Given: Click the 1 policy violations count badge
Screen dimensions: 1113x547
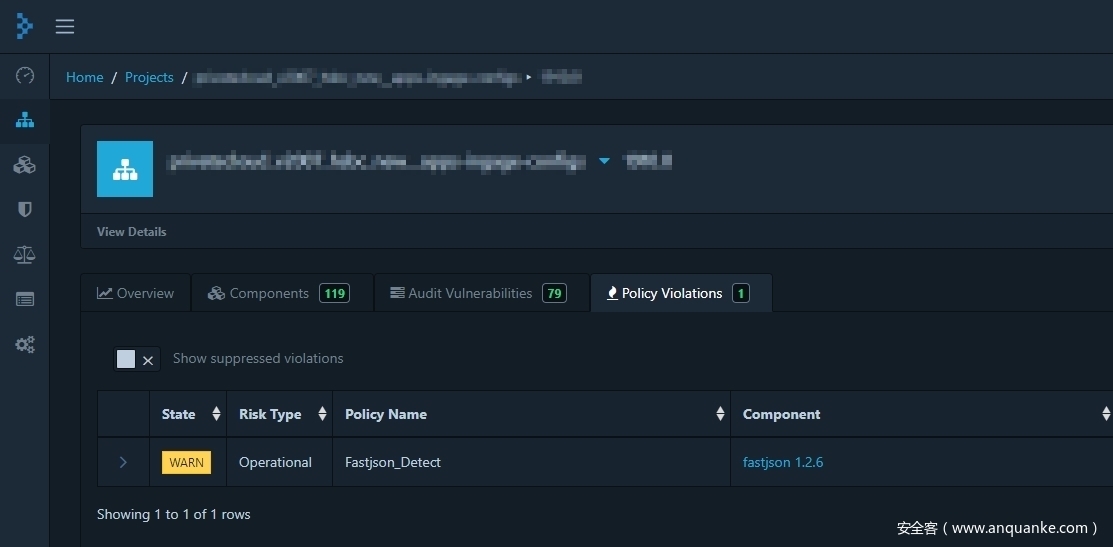Looking at the screenshot, I should 741,293.
